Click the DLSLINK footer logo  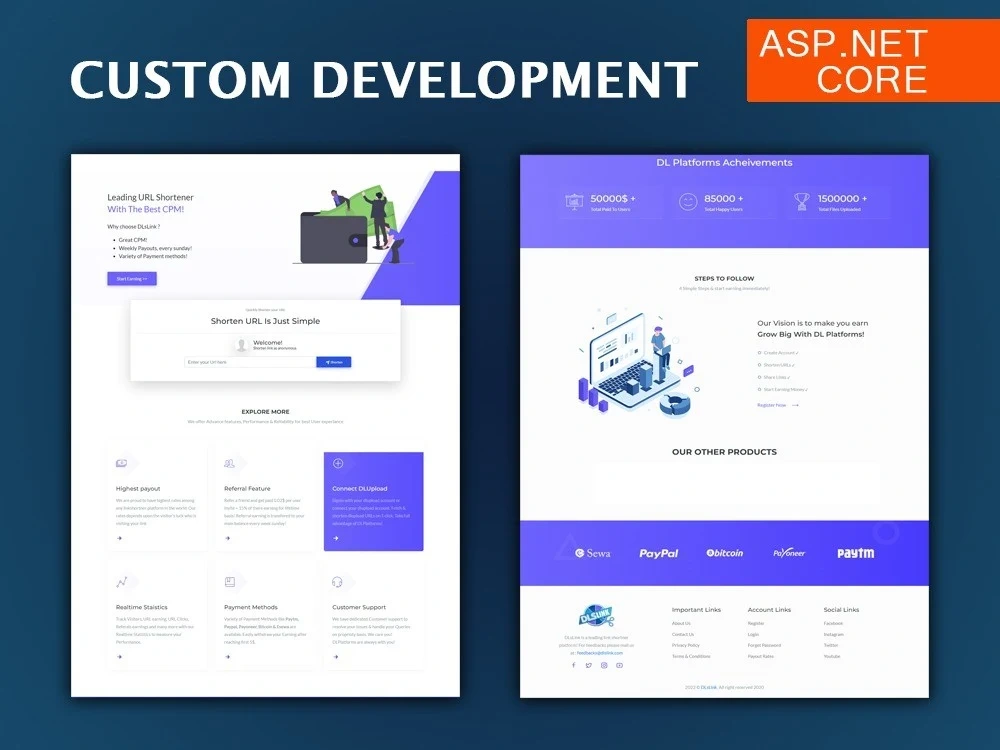click(596, 615)
